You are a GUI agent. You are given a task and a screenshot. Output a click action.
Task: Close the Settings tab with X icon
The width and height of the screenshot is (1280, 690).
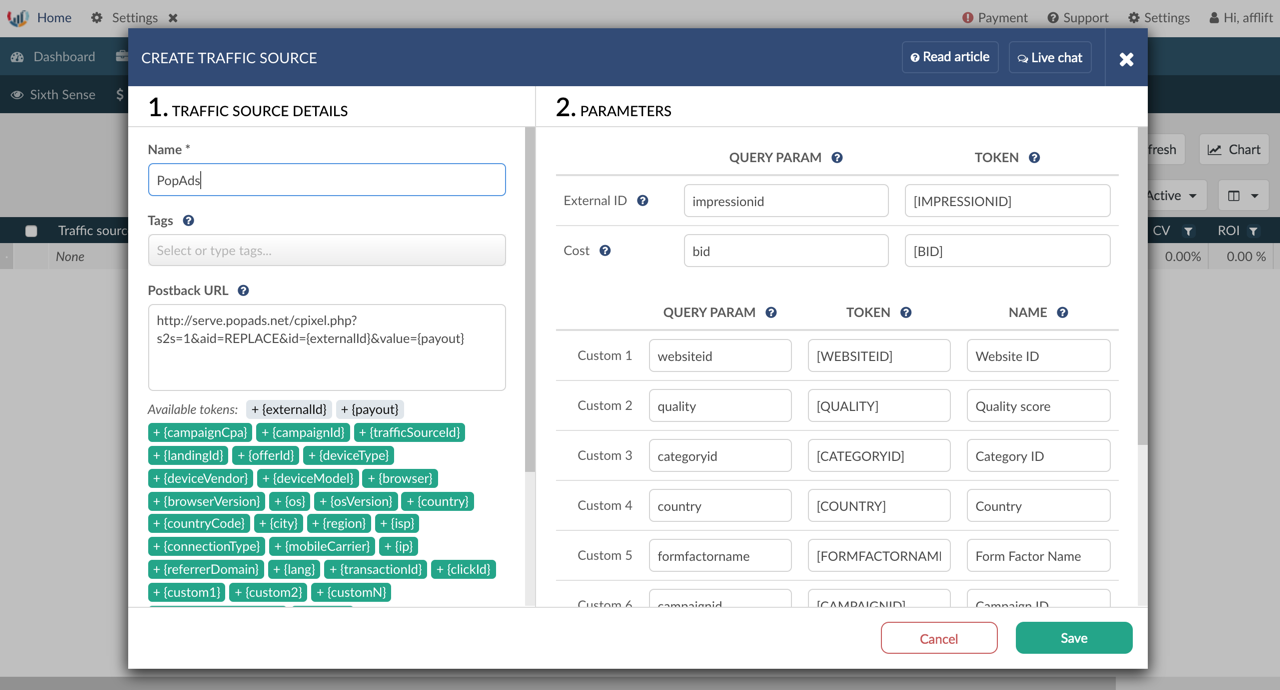(x=173, y=18)
